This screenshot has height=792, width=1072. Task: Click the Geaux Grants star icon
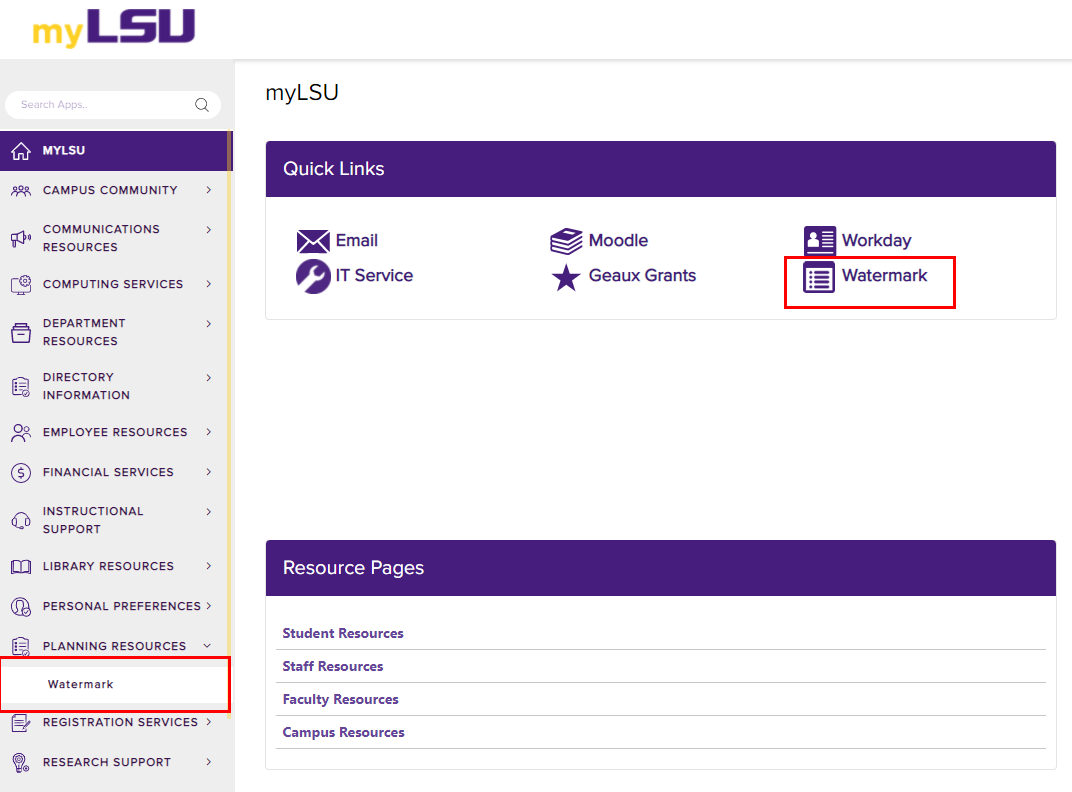pyautogui.click(x=566, y=278)
